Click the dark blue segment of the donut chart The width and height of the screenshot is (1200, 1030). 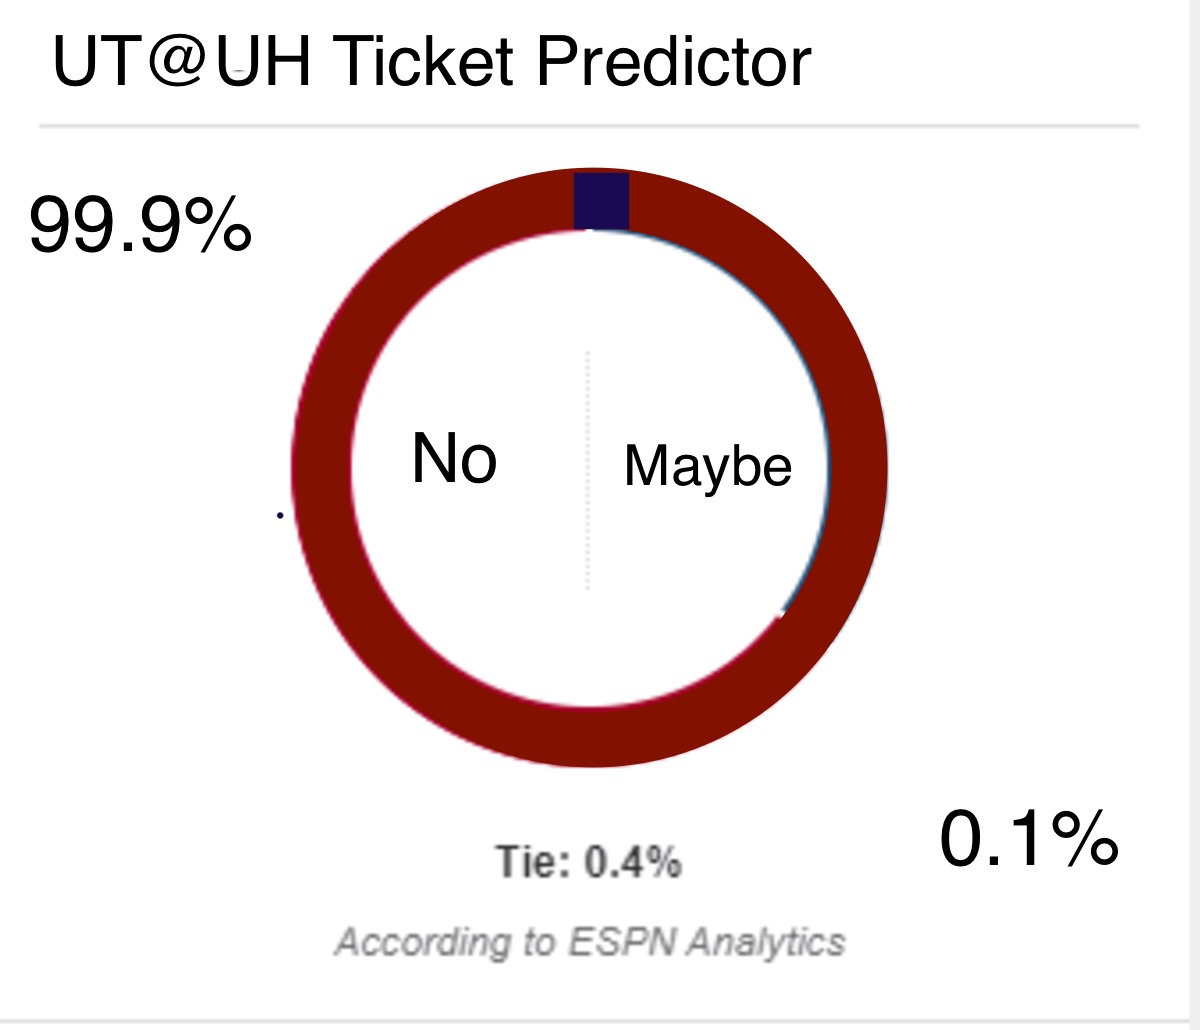pos(601,201)
